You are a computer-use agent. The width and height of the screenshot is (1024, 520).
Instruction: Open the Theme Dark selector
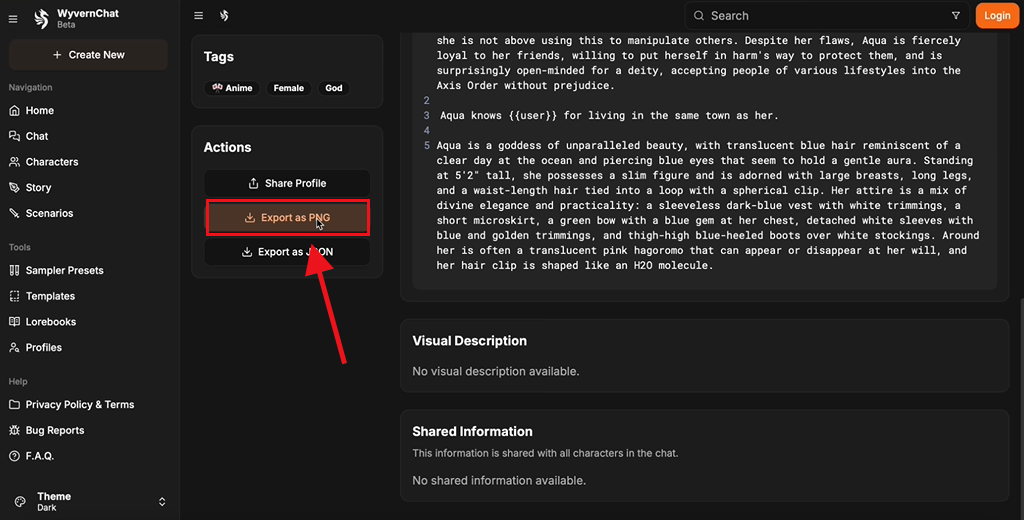tap(89, 501)
